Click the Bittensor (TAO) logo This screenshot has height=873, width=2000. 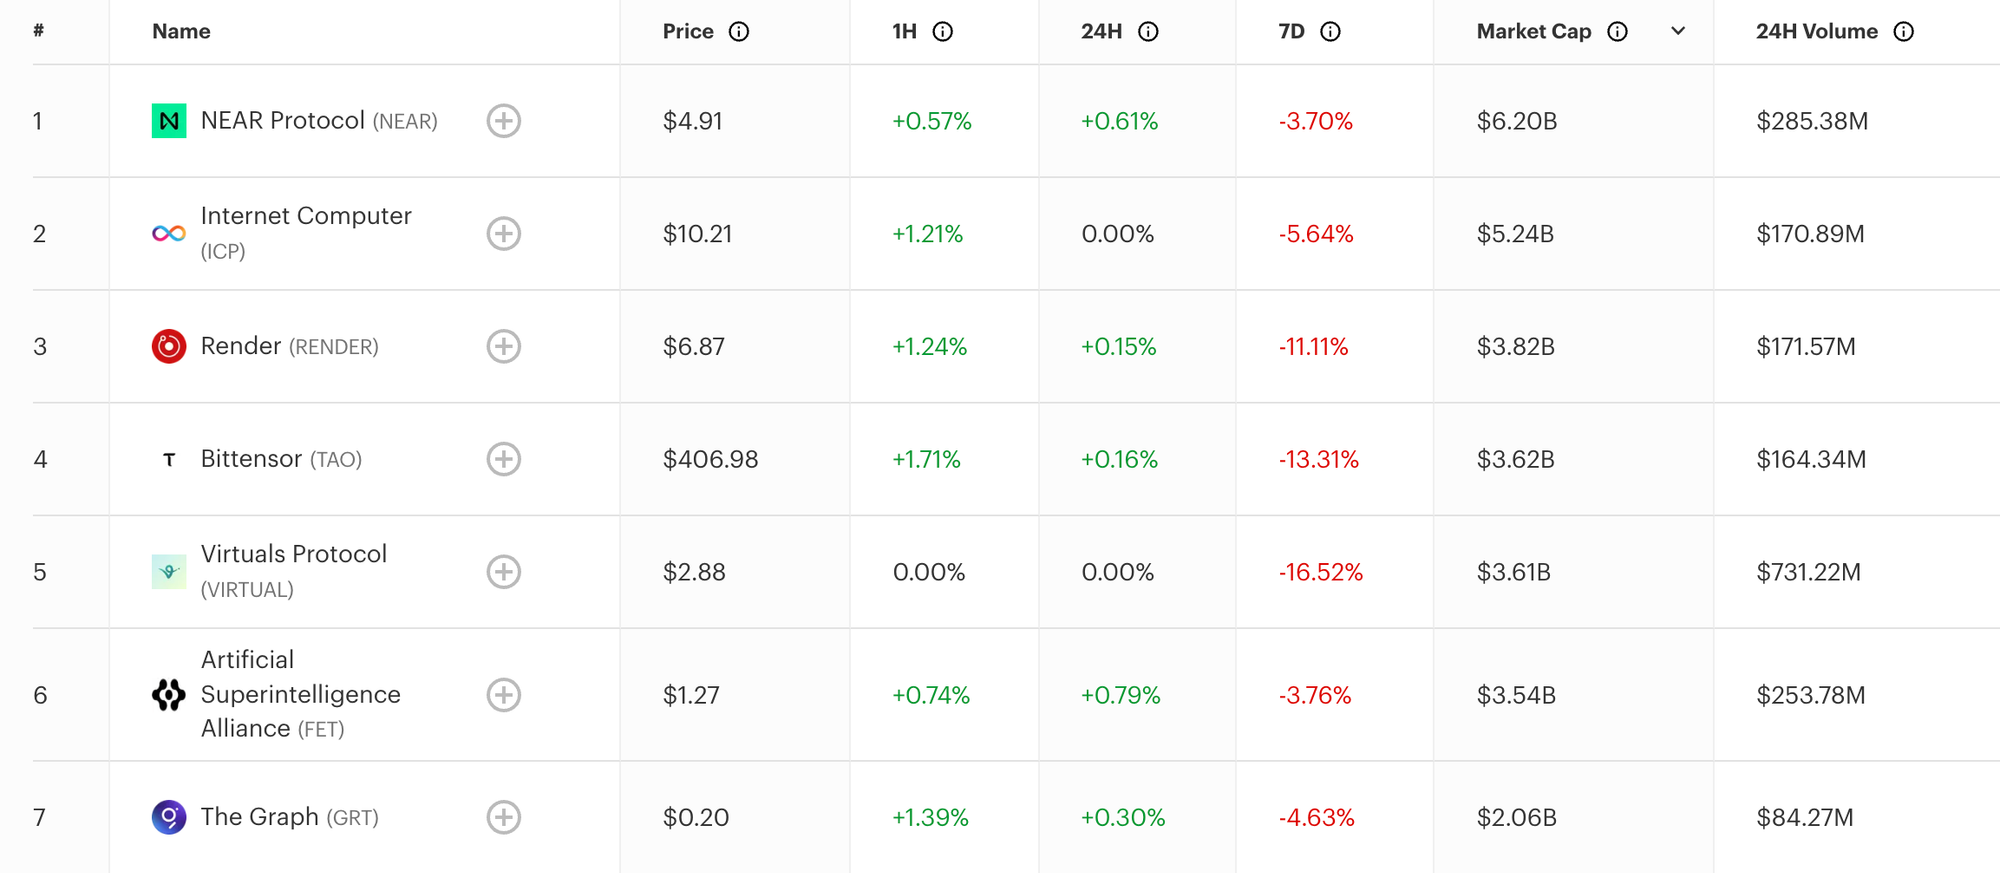[168, 459]
